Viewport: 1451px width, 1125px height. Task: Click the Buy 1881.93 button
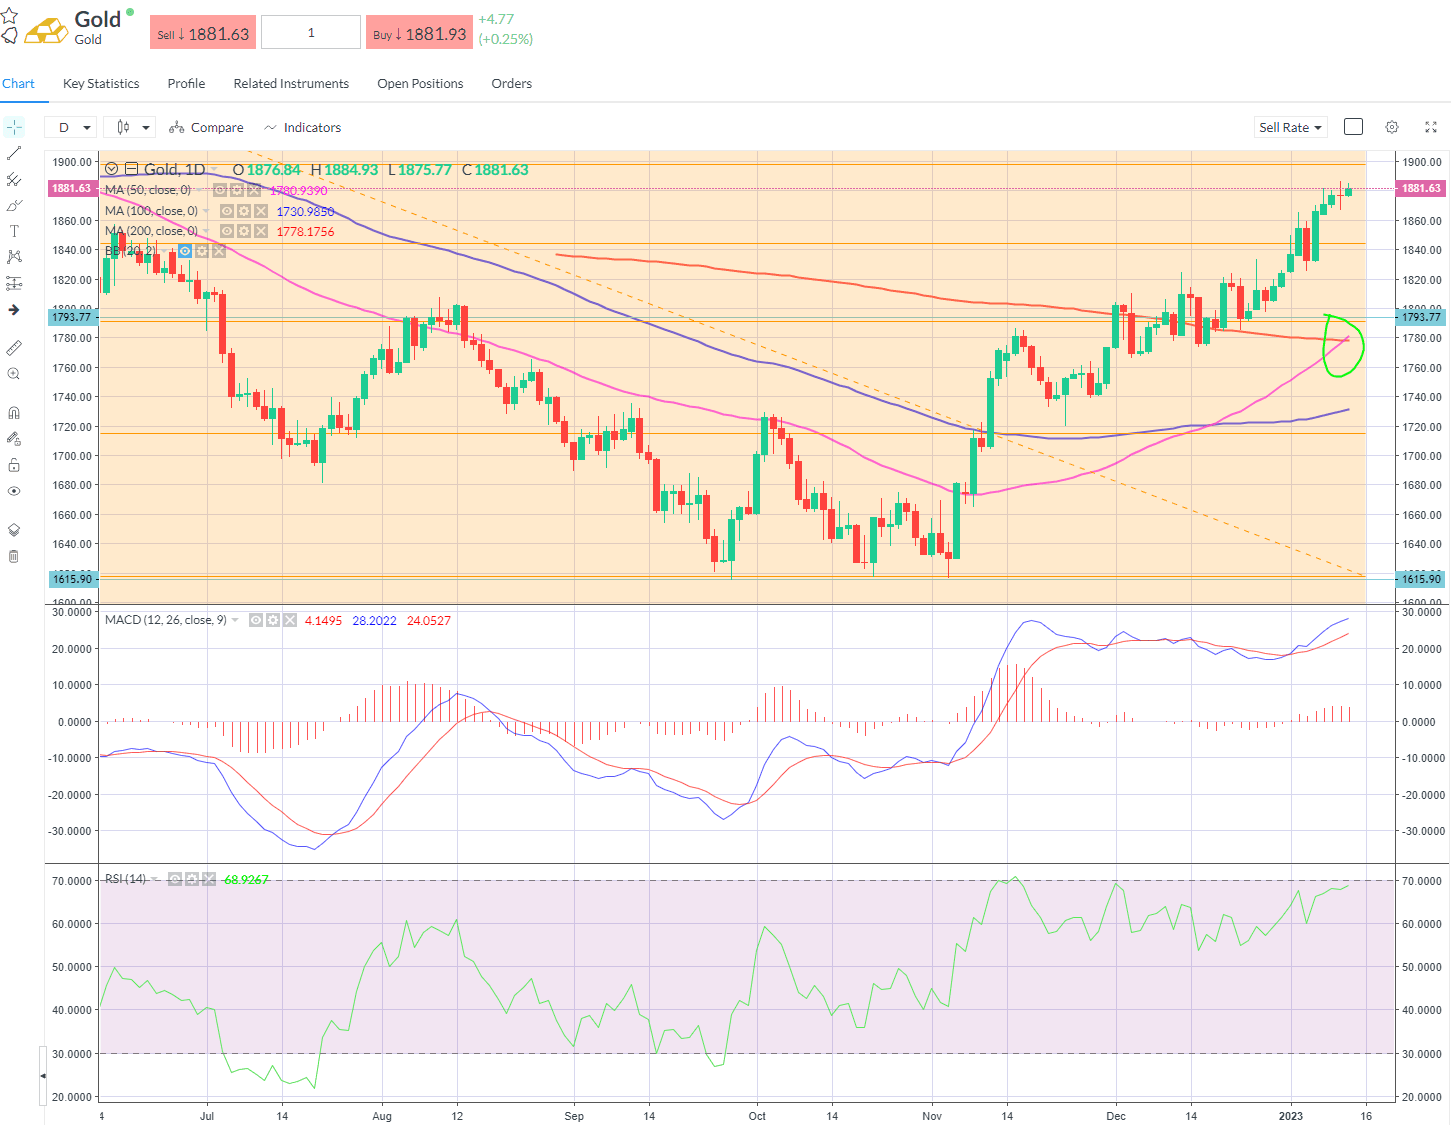pyautogui.click(x=419, y=33)
